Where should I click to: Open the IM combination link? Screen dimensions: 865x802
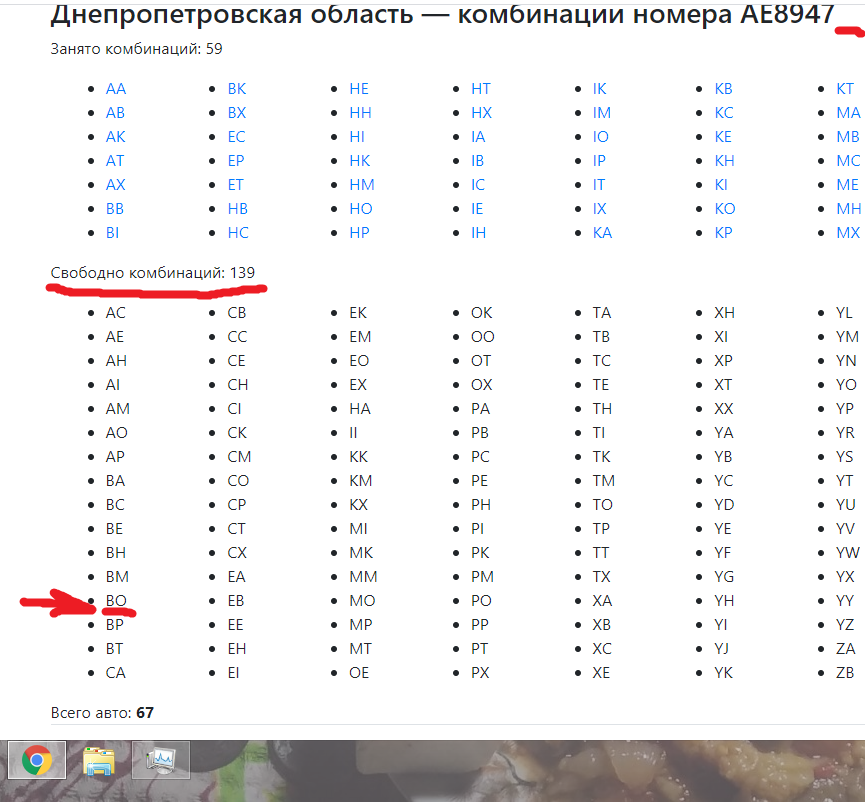tap(602, 113)
